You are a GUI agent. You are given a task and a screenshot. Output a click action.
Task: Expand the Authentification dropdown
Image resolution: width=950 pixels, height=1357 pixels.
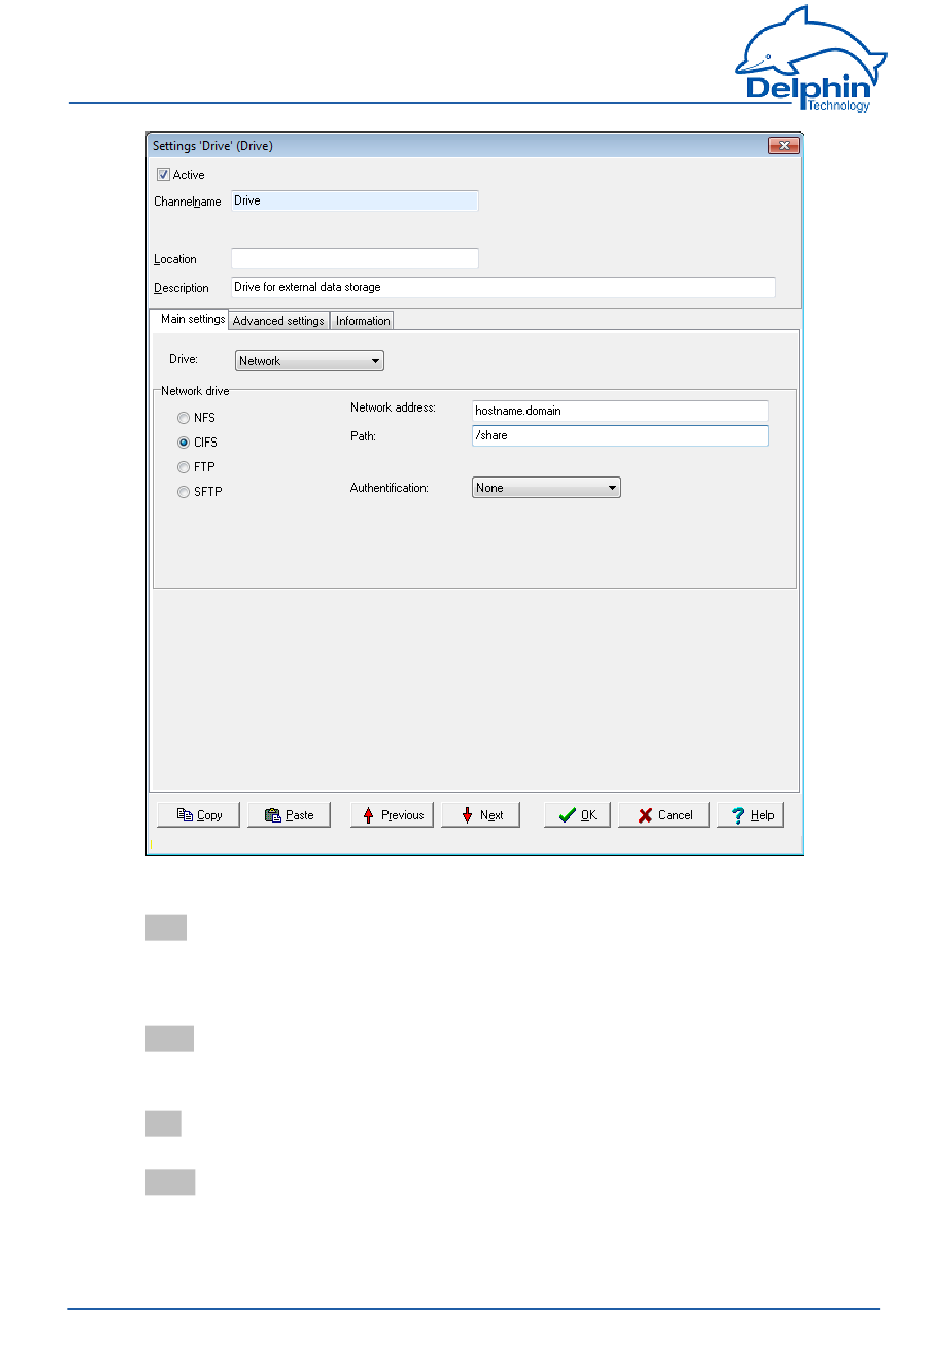pyautogui.click(x=546, y=488)
